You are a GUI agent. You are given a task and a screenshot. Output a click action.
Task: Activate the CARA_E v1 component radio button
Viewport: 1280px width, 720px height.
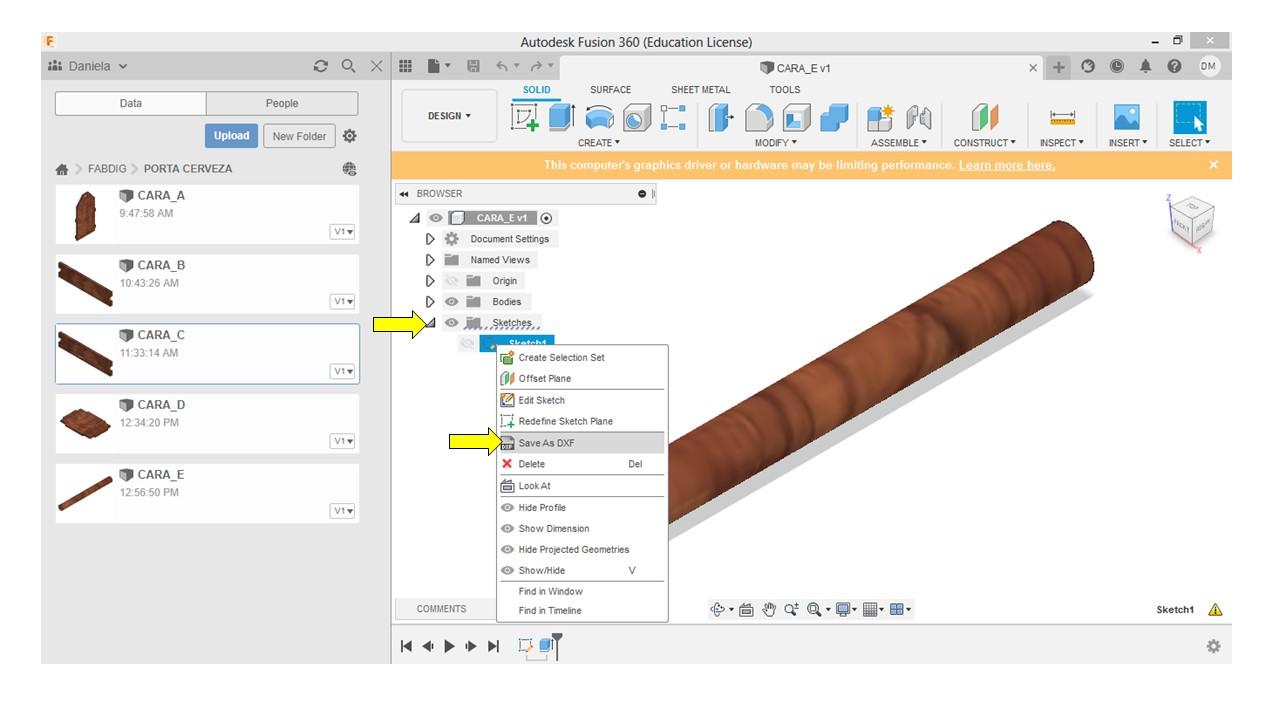pos(546,218)
